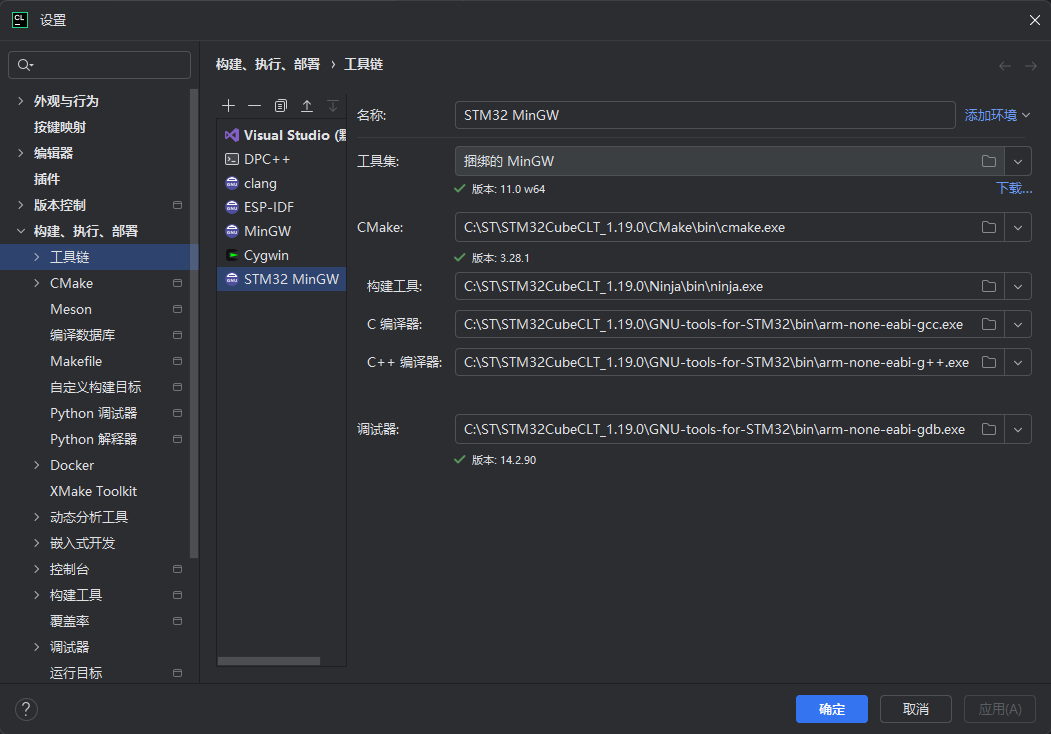Click the 确定 button
1051x734 pixels.
pos(831,709)
